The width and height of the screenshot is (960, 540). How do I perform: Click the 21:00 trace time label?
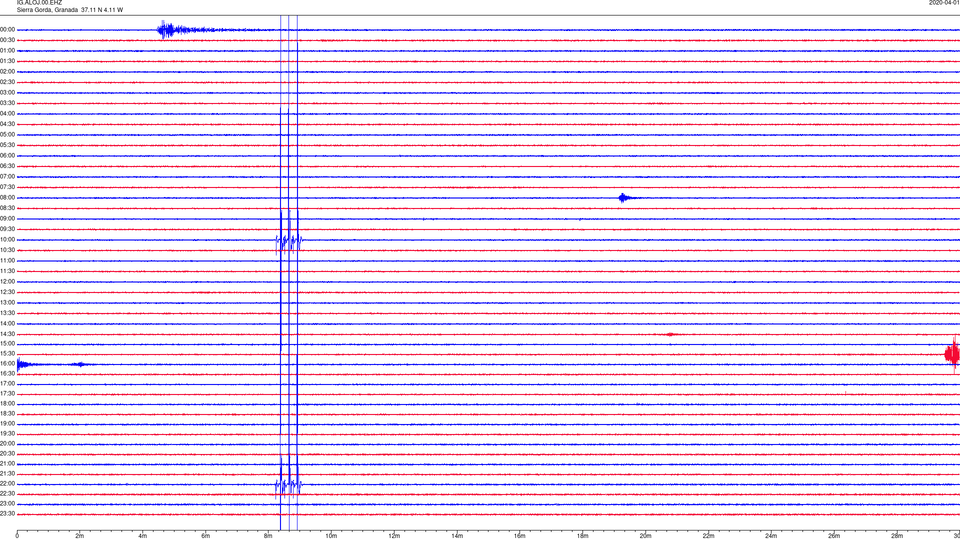click(7, 463)
